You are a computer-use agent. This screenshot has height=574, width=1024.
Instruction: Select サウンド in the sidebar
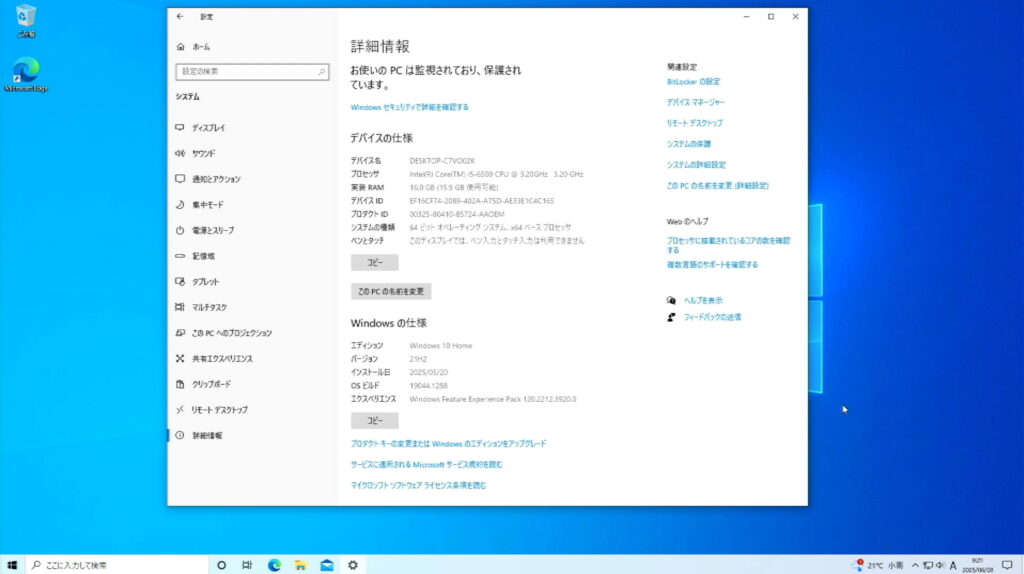(x=203, y=153)
